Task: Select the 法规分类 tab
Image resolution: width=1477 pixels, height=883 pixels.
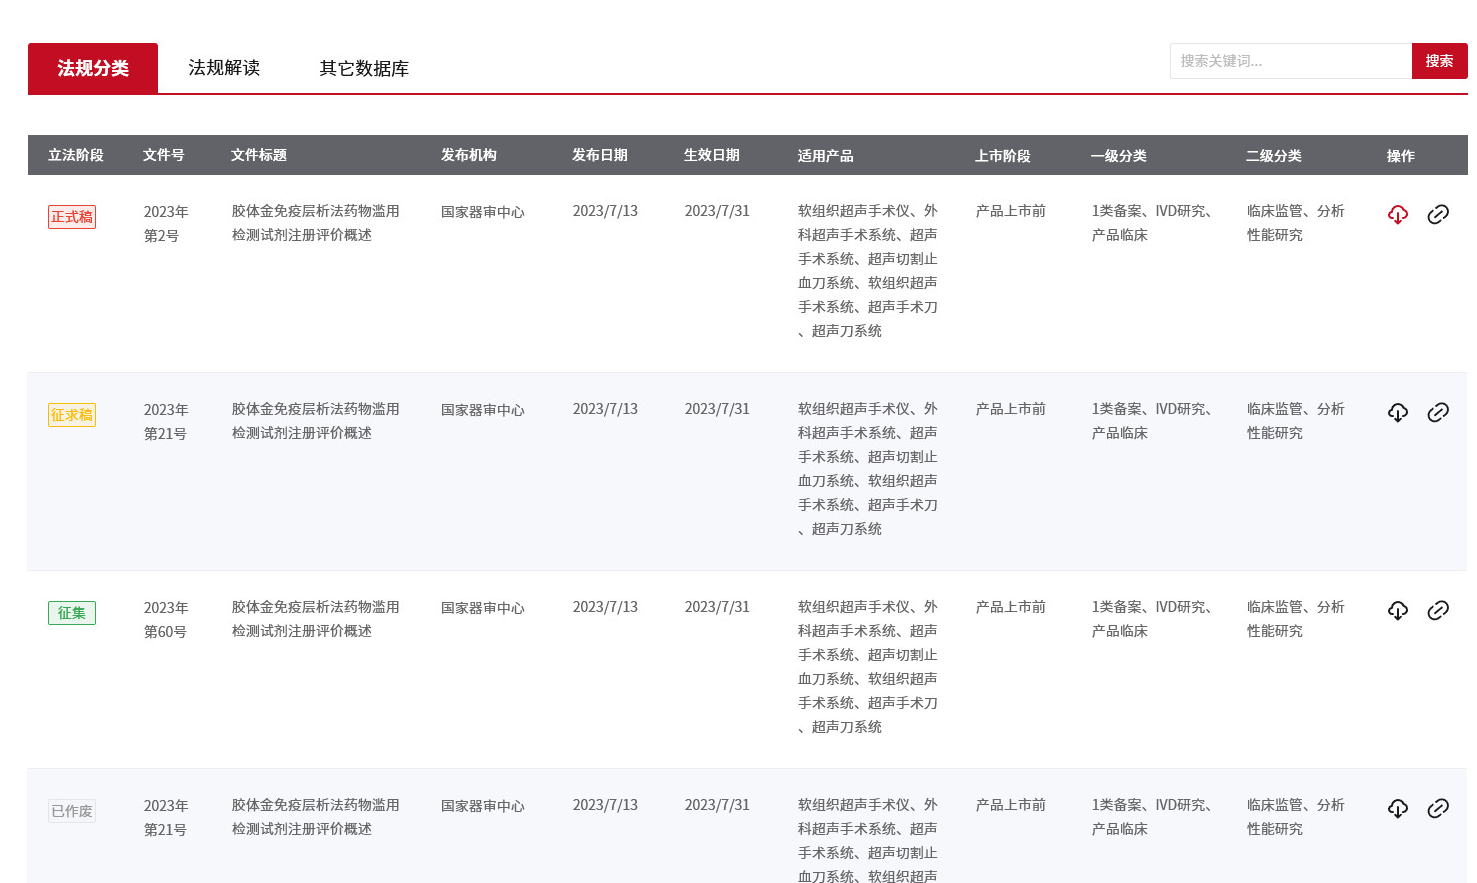Action: pos(93,68)
